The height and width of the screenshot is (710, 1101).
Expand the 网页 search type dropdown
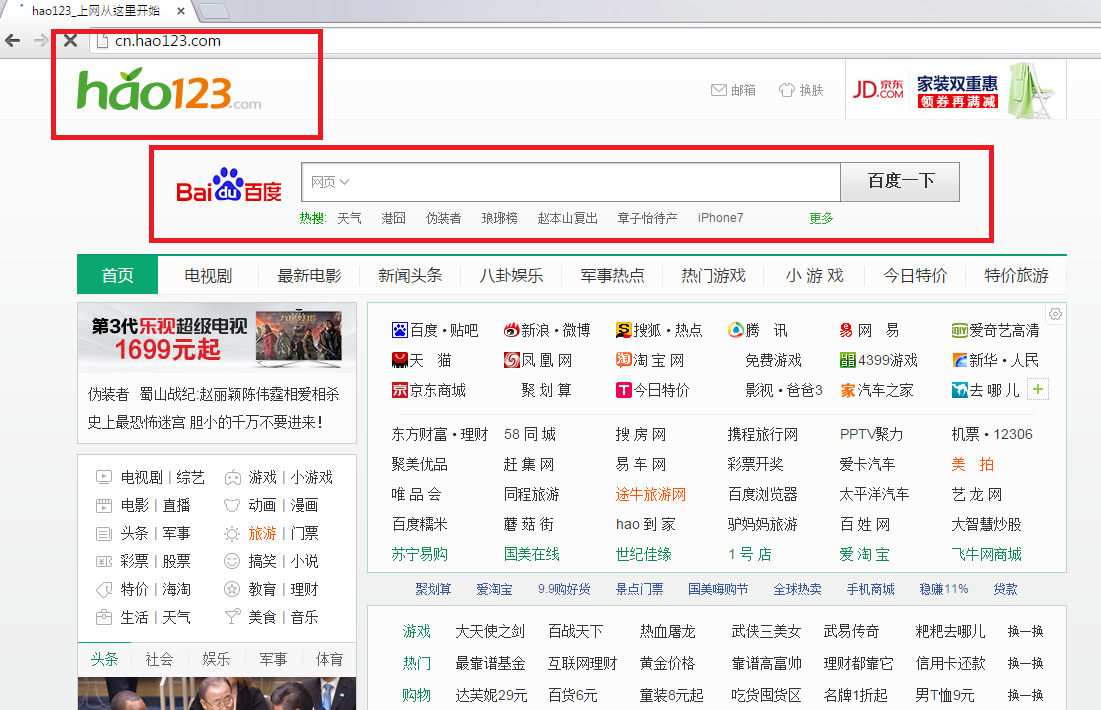coord(330,182)
